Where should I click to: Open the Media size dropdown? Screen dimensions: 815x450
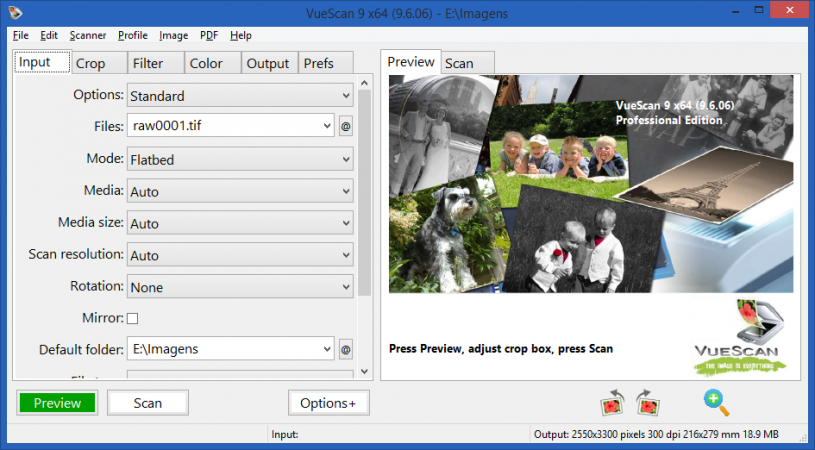coord(240,223)
